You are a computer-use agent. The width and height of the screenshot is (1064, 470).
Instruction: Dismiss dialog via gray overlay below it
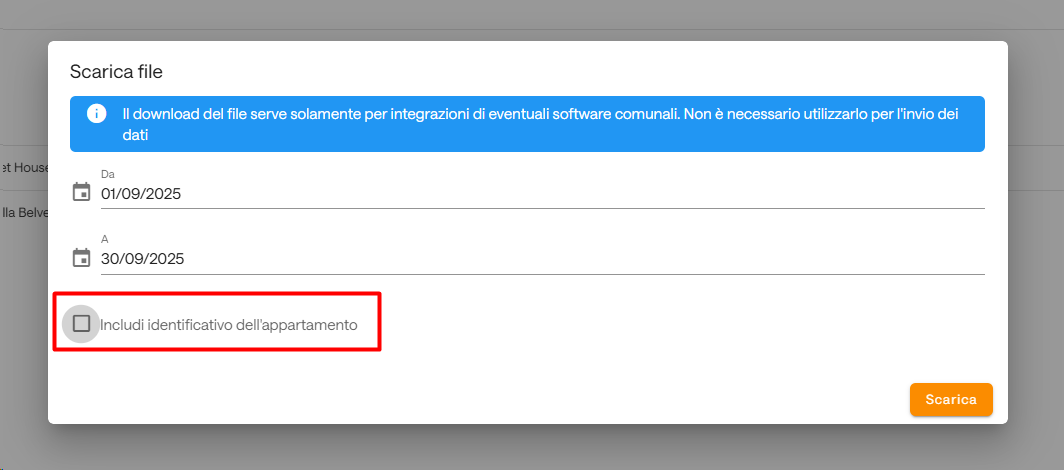pos(532,448)
